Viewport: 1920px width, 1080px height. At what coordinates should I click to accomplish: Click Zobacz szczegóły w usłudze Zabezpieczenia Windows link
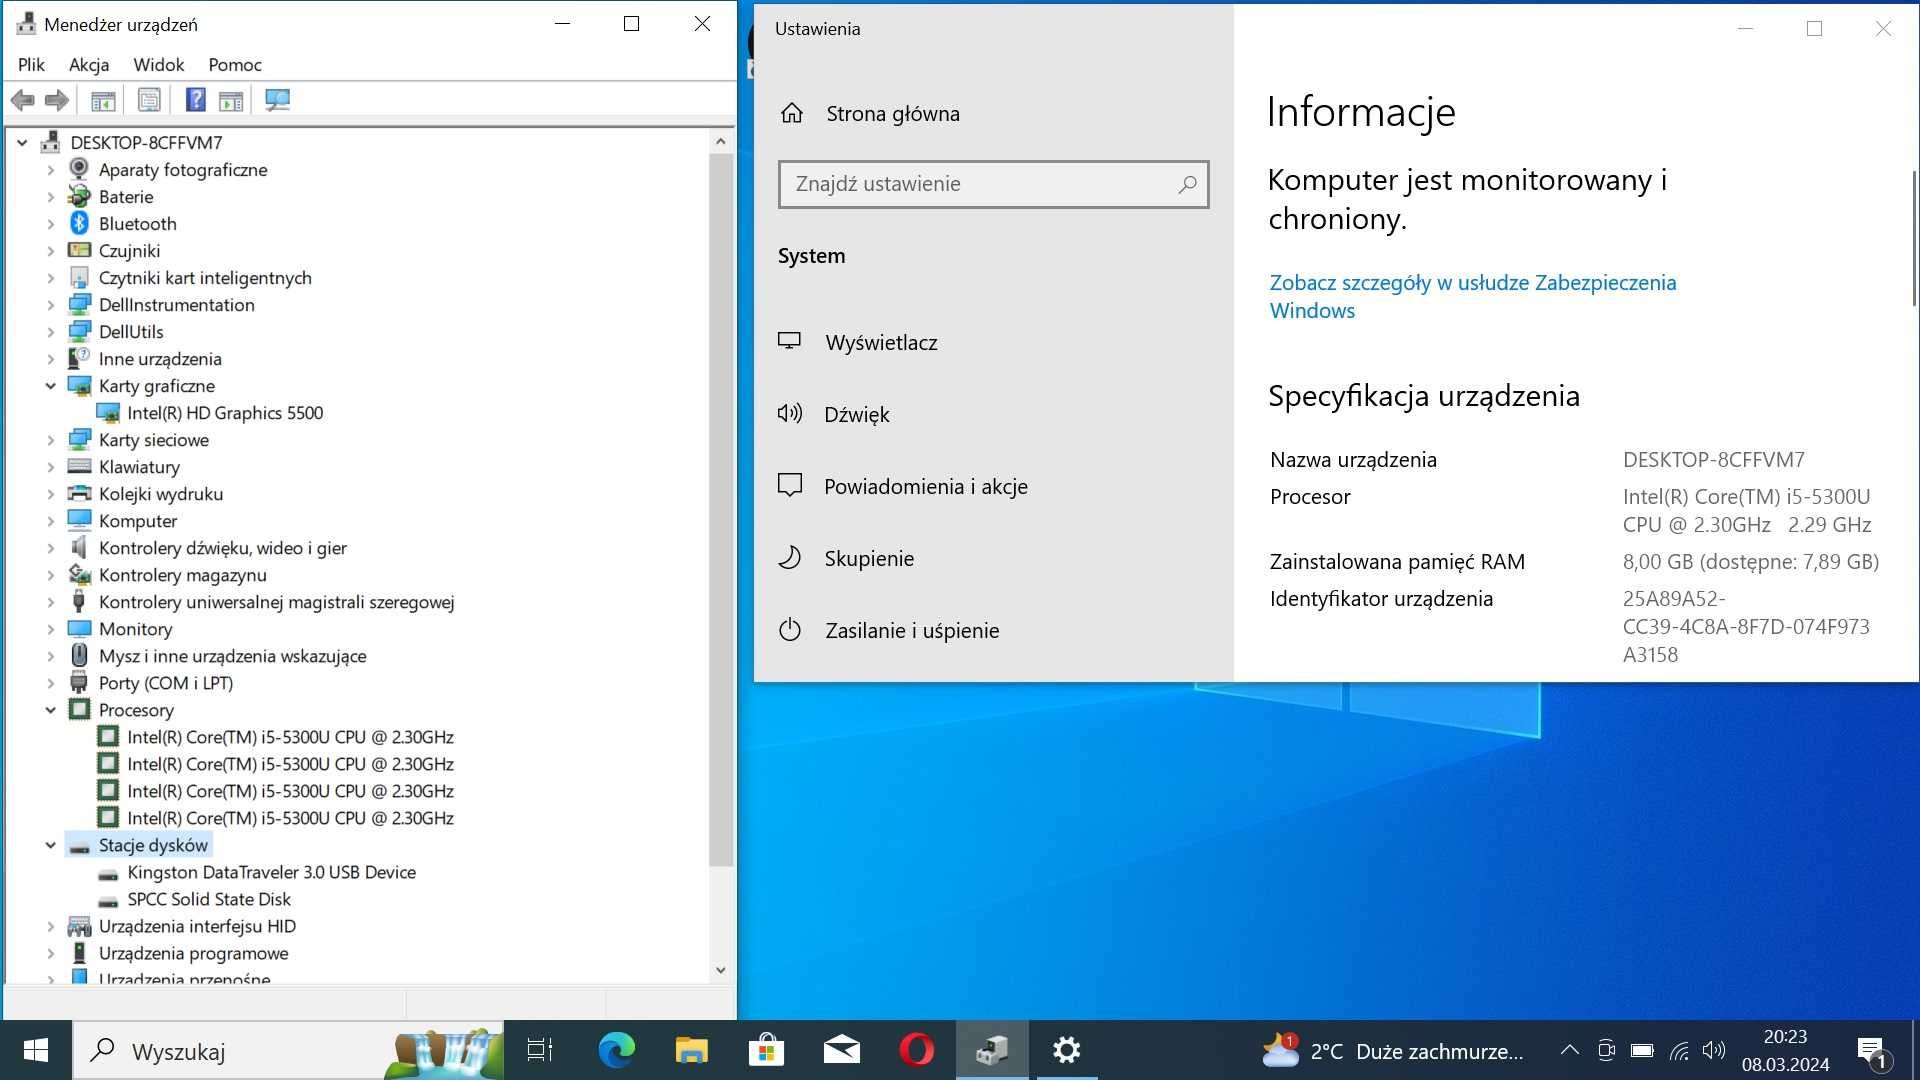coord(1472,295)
